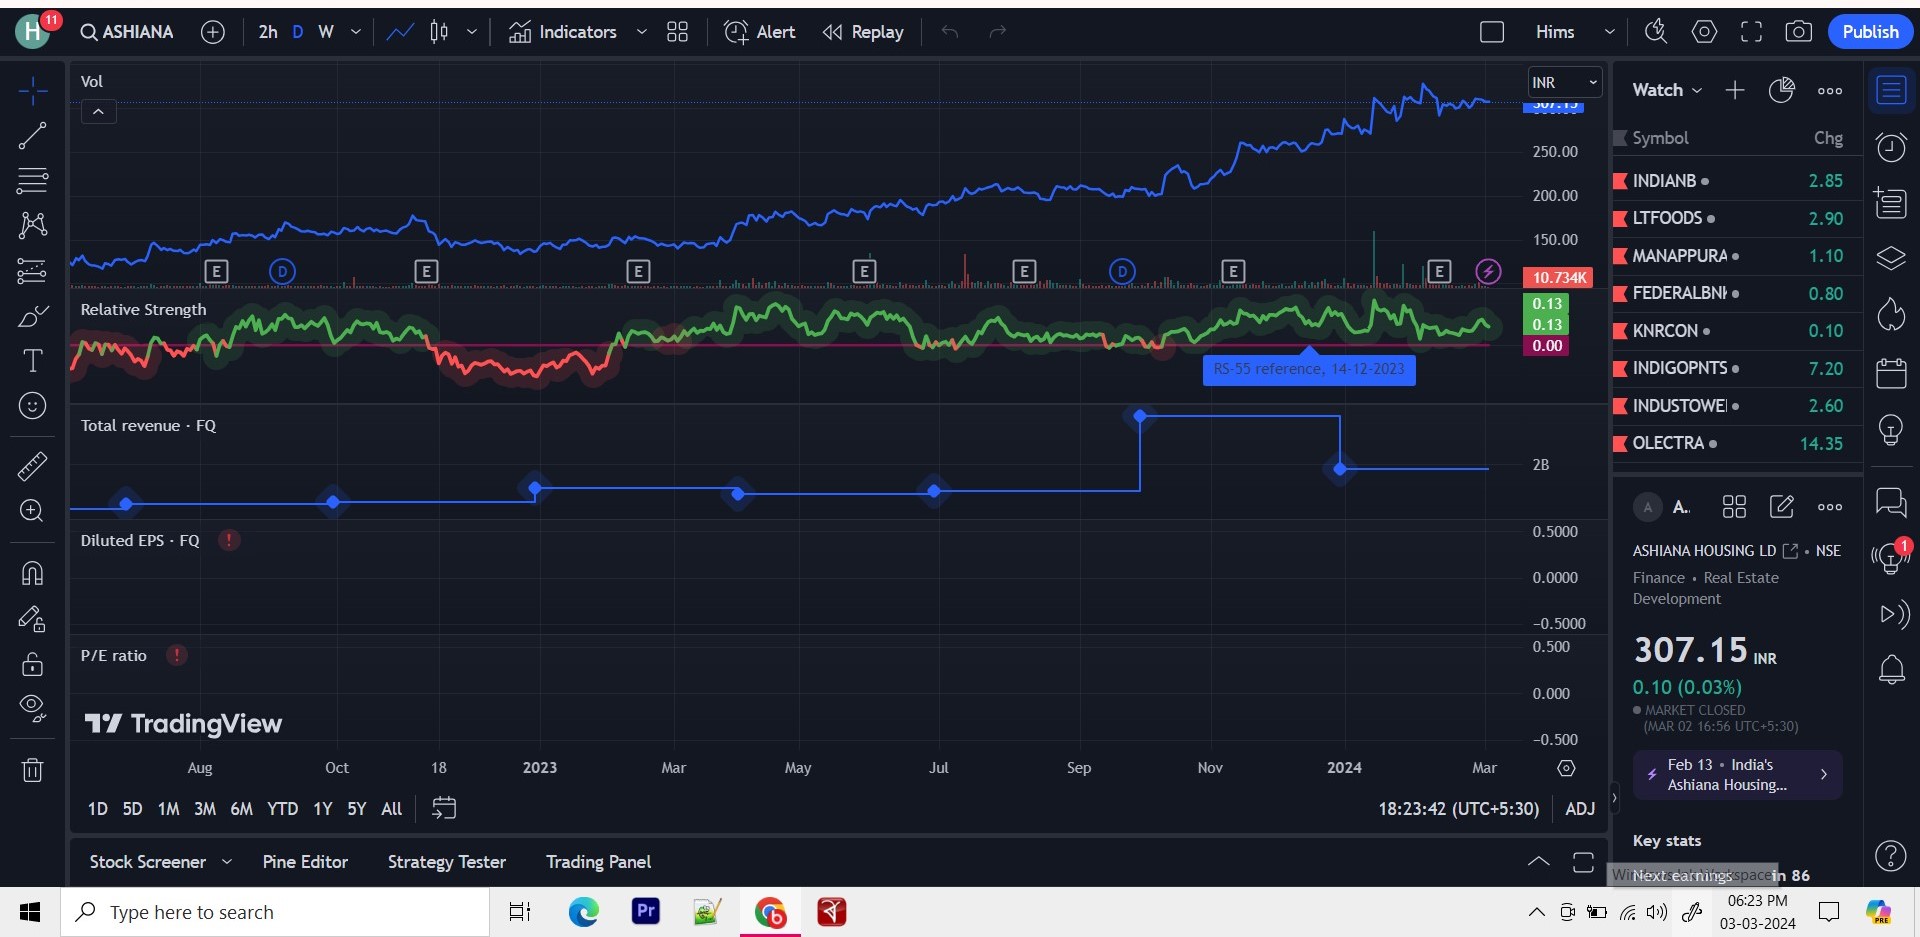Open the Indicators dialog
Screen dimensions: 1920x937
click(x=563, y=32)
